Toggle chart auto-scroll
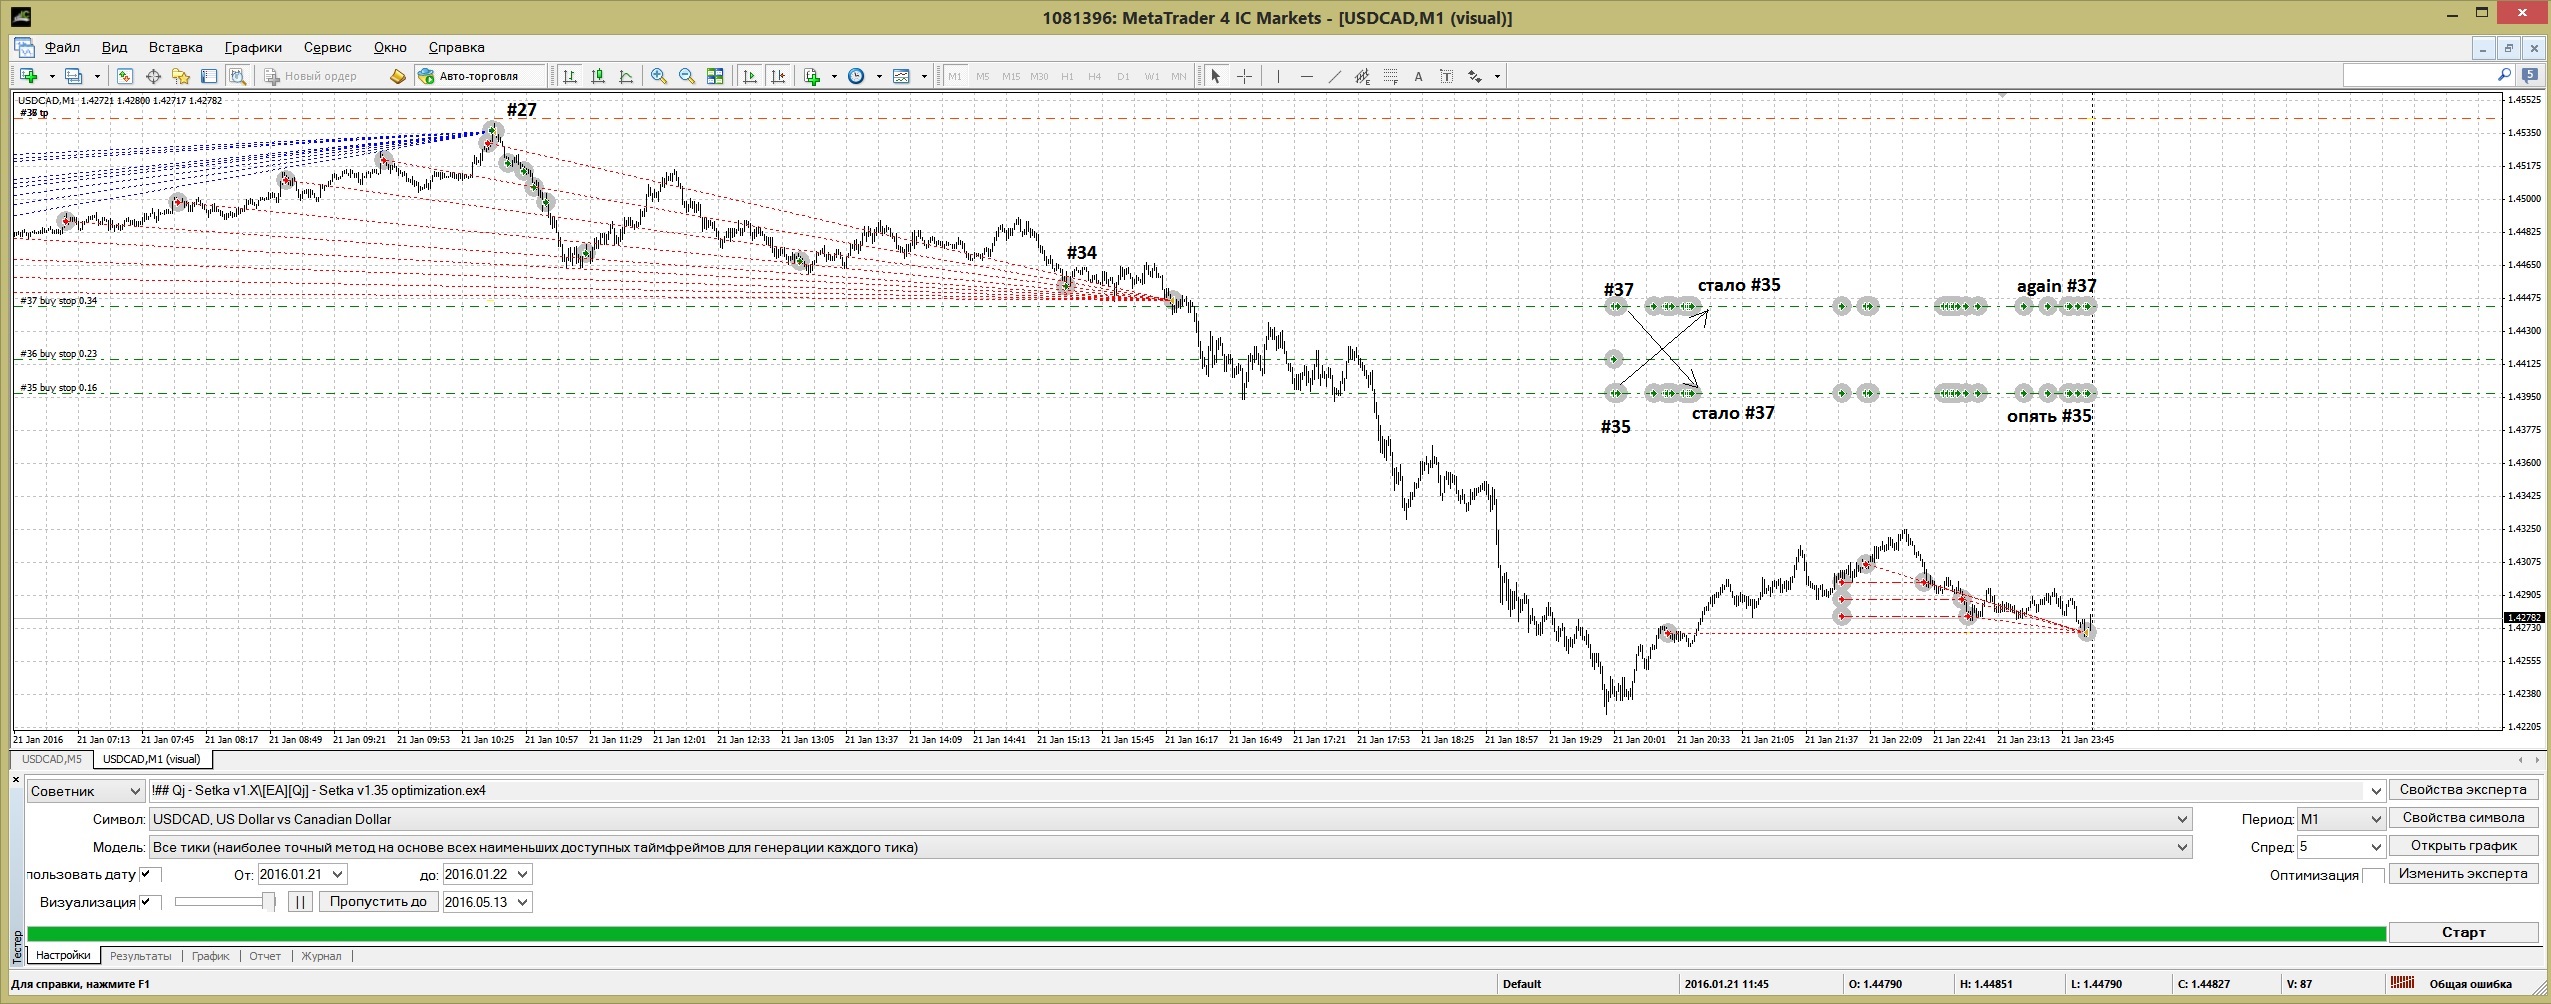The width and height of the screenshot is (2551, 1004). point(750,76)
